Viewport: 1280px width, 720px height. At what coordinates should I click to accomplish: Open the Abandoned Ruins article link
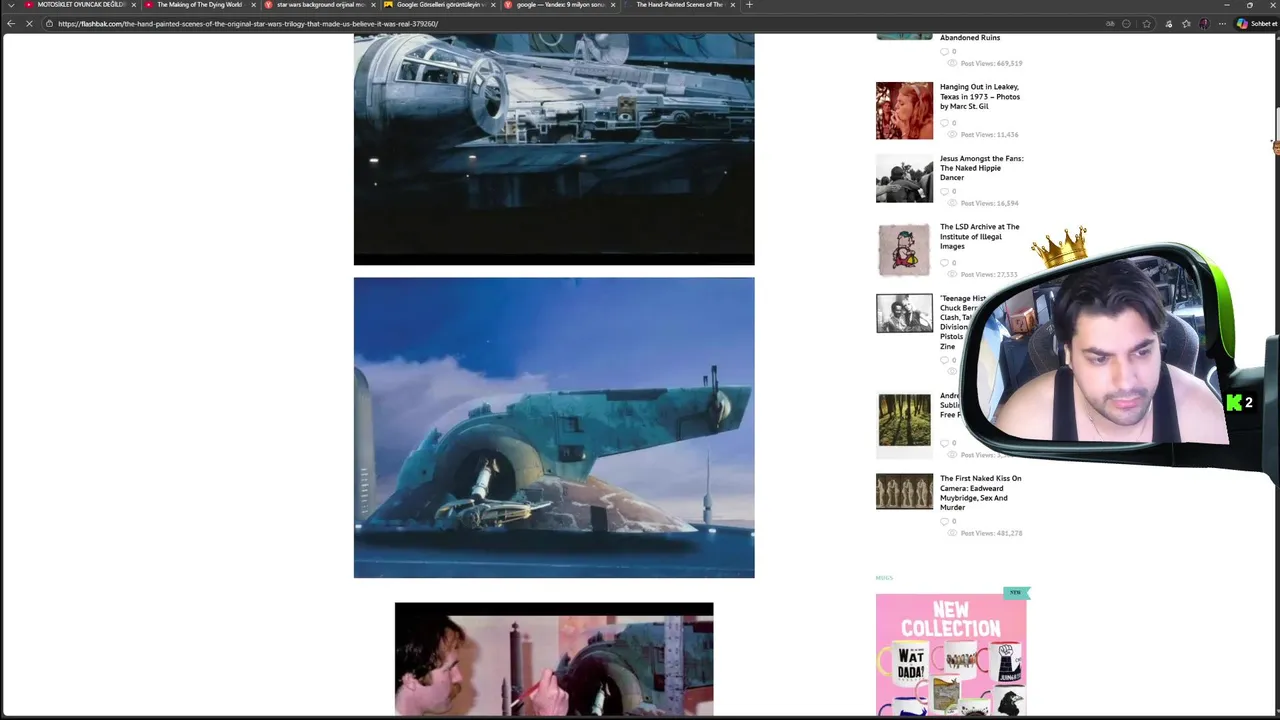point(969,38)
